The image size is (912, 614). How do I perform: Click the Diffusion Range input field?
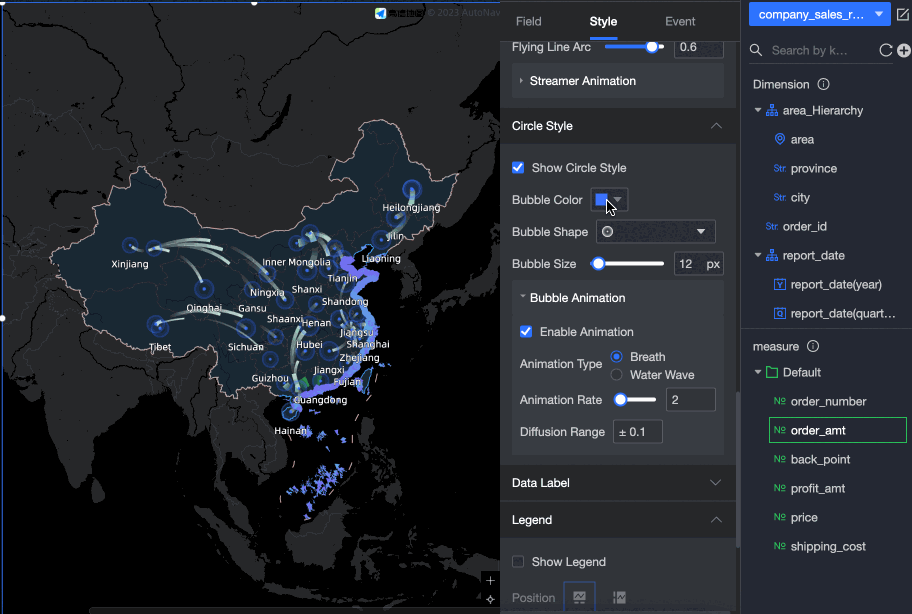[637, 431]
